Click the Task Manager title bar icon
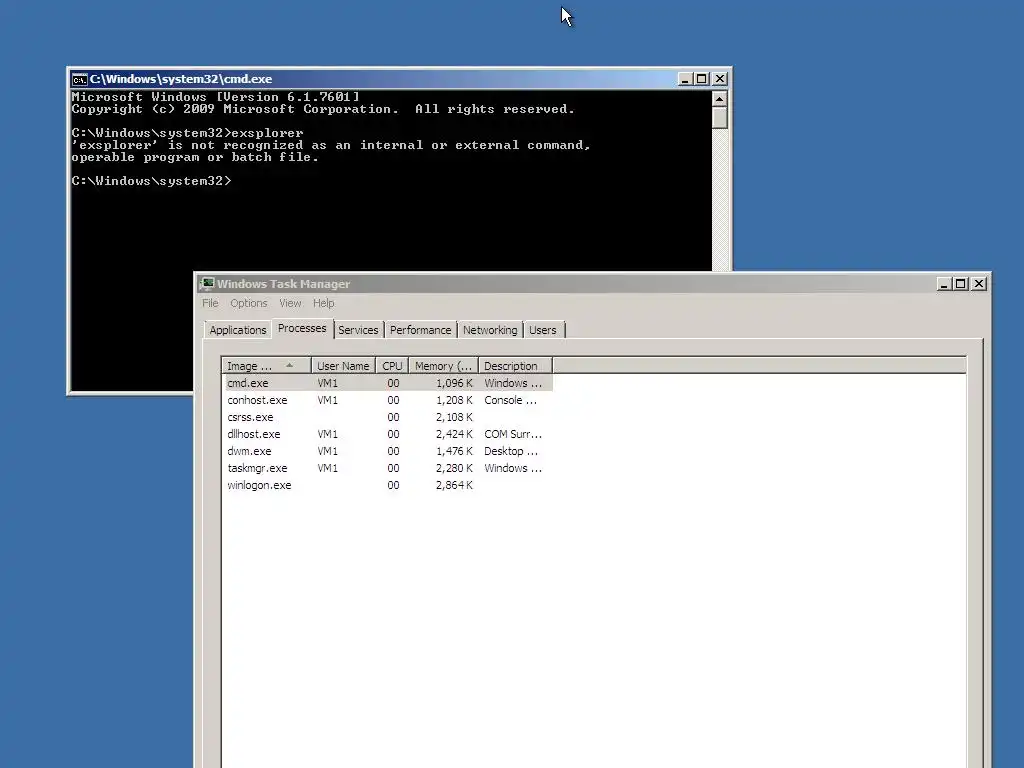 point(208,283)
